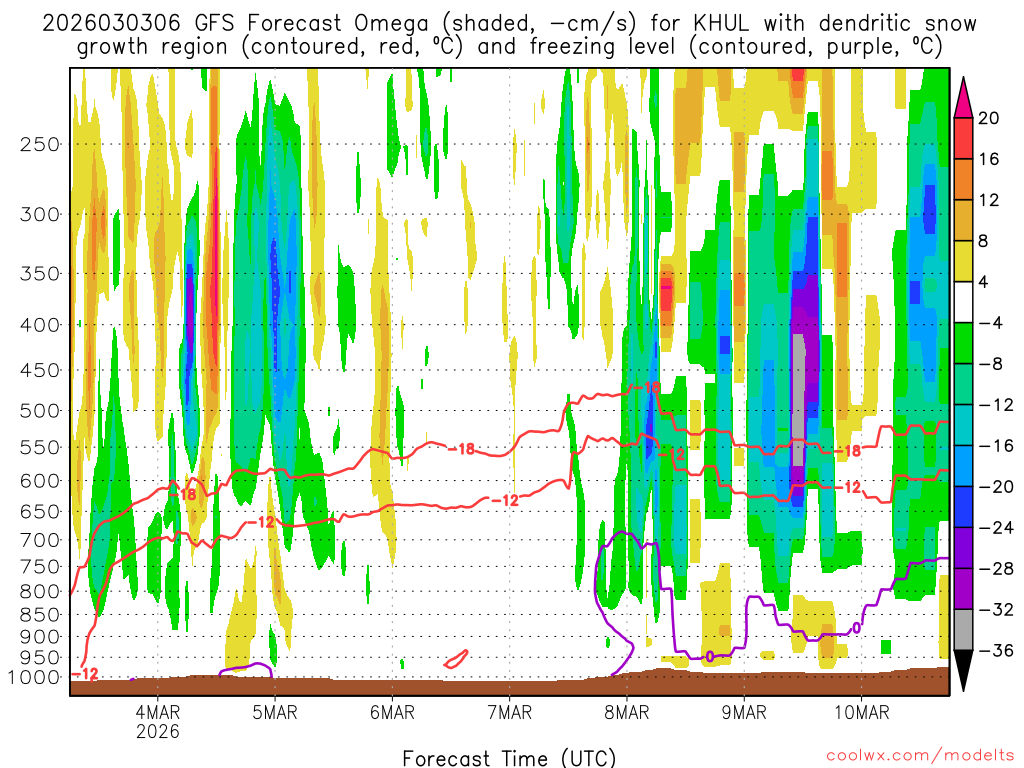The image size is (1024, 768).
Task: Click the 20 colorbar value label
Action: pos(989,118)
